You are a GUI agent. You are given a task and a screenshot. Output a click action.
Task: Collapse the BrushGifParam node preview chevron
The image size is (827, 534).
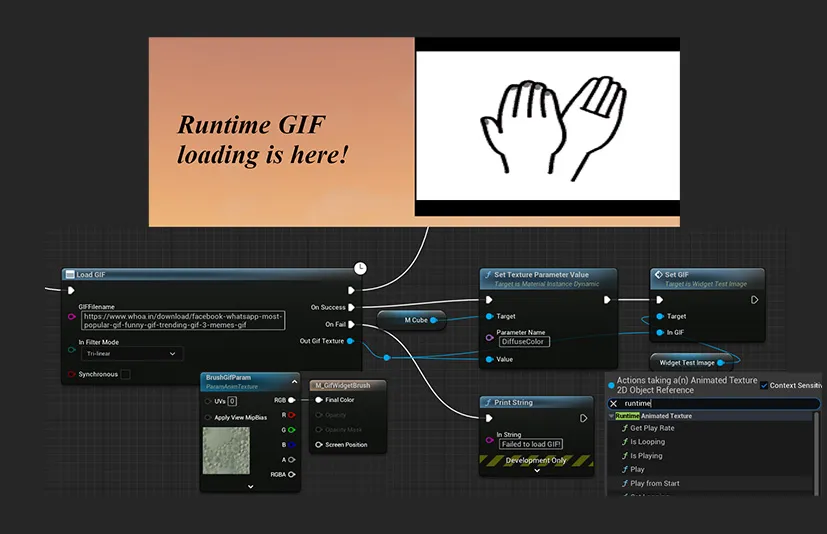294,382
